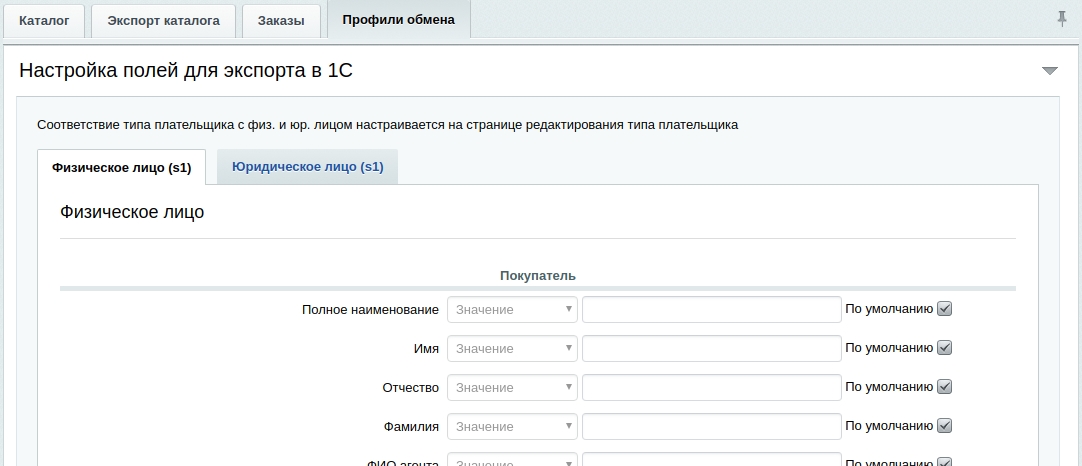The height and width of the screenshot is (466, 1082).
Task: Click the pin icon at top right
Action: [1061, 19]
